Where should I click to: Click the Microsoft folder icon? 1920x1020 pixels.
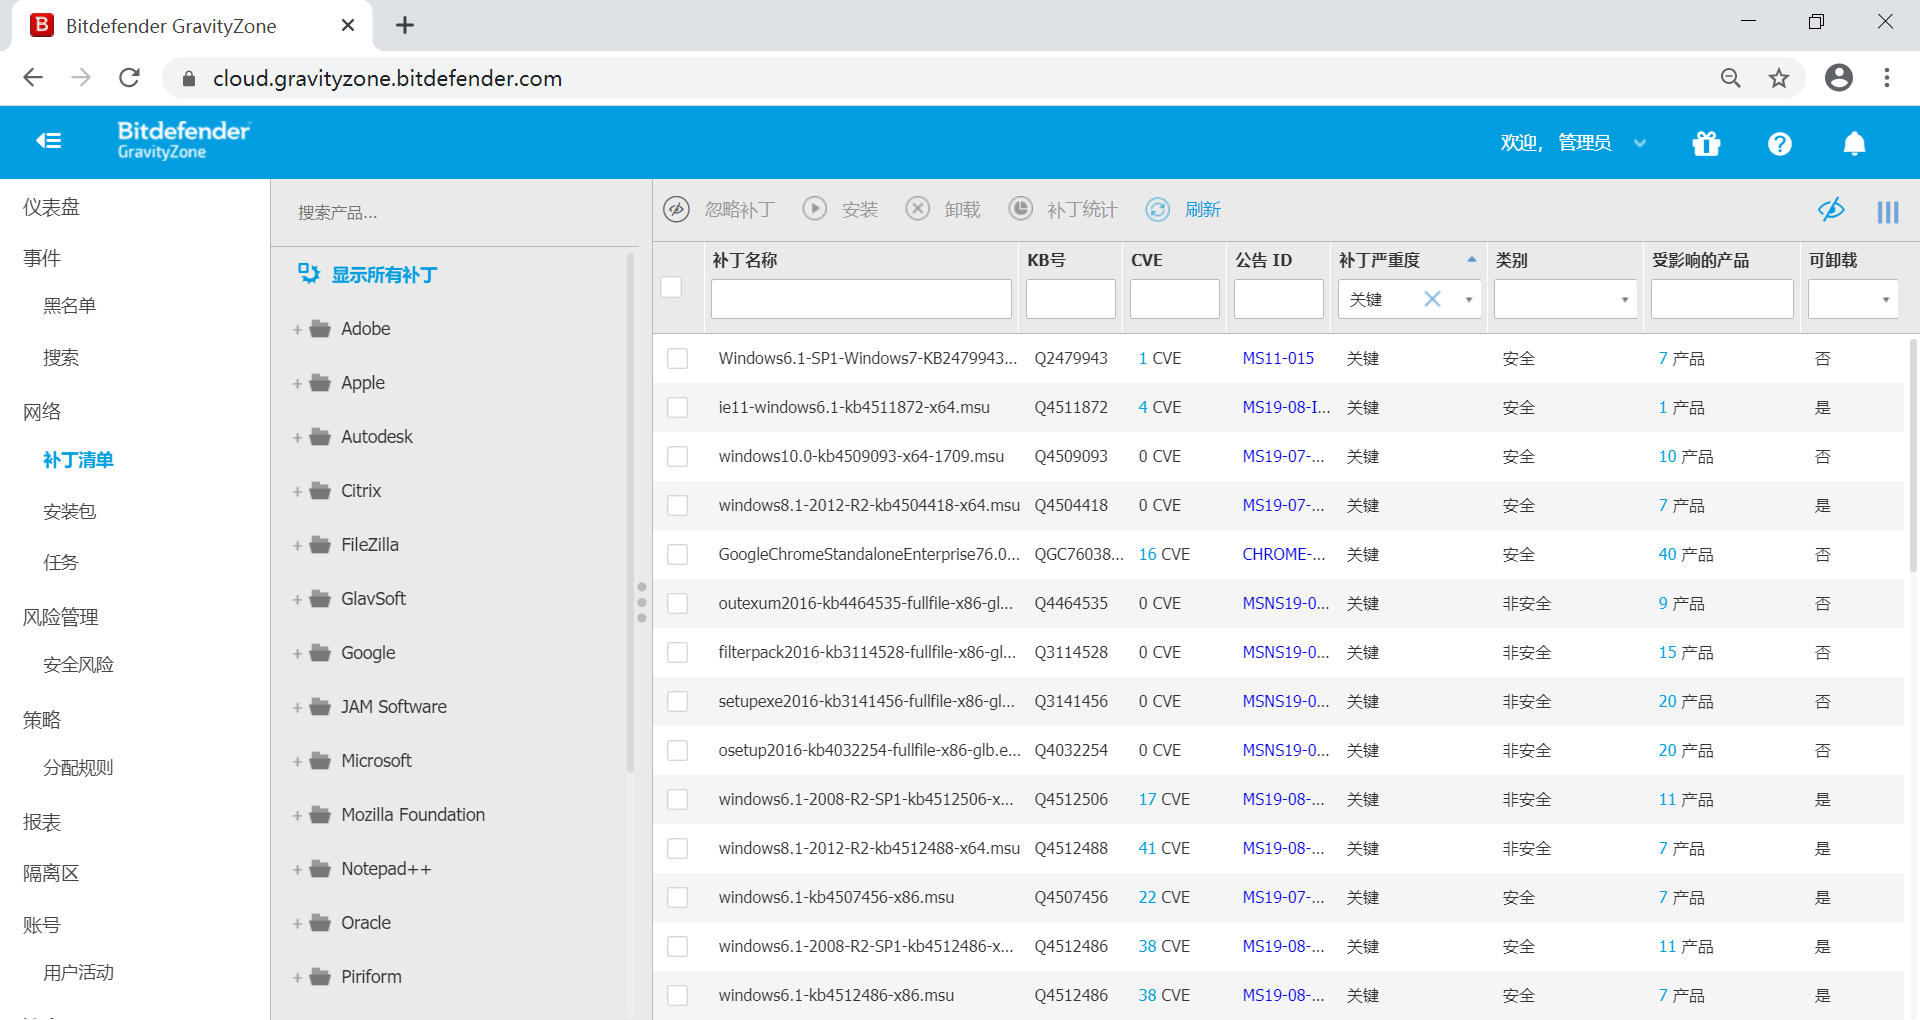tap(320, 760)
